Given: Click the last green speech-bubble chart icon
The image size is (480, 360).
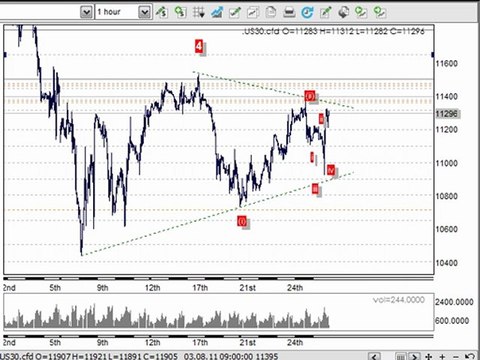Looking at the screenshot, I should 380,12.
